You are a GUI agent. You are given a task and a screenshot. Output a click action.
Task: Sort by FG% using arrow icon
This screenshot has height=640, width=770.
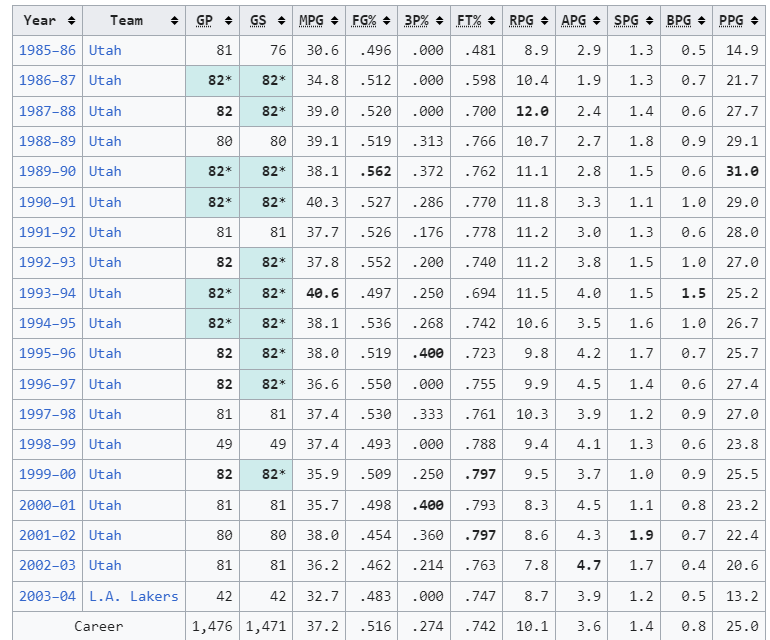(x=386, y=21)
